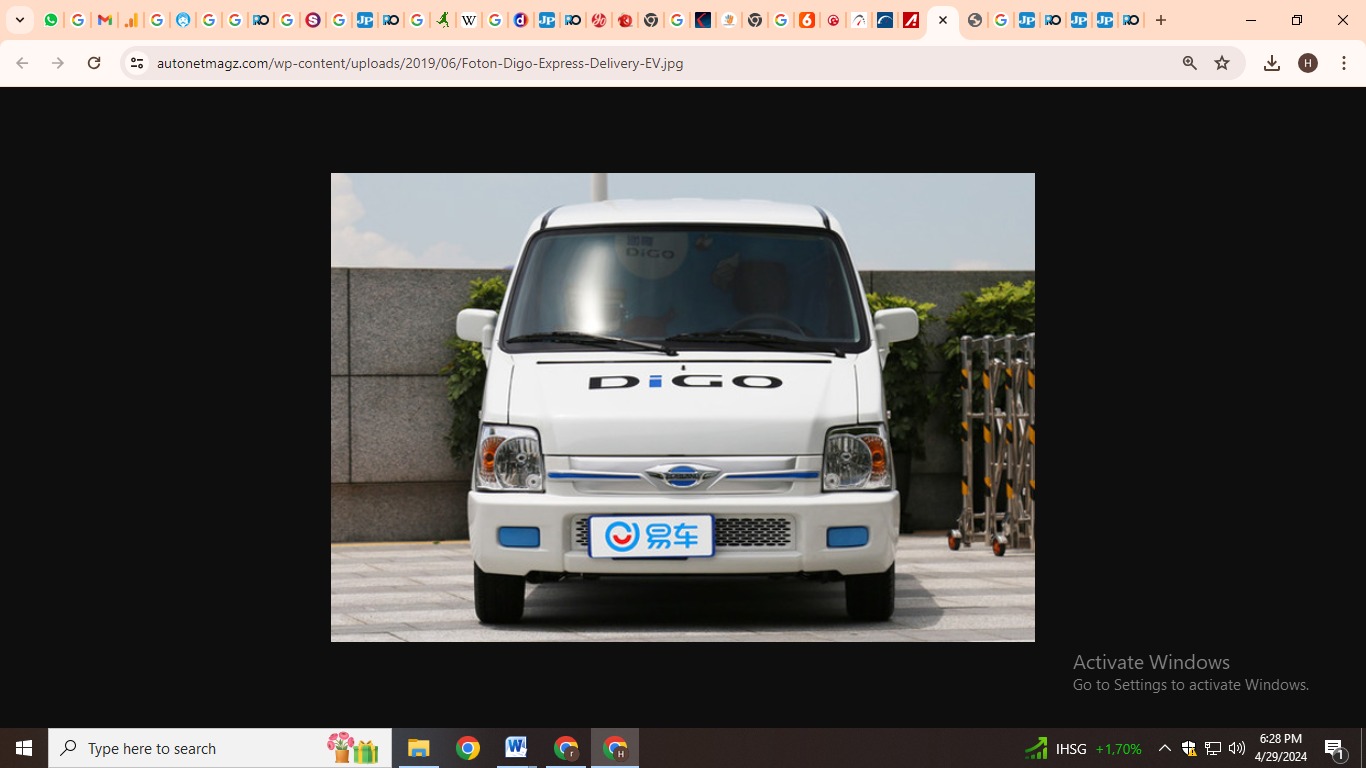Reload the page using the refresh icon
Image resolution: width=1366 pixels, height=768 pixels.
point(94,63)
